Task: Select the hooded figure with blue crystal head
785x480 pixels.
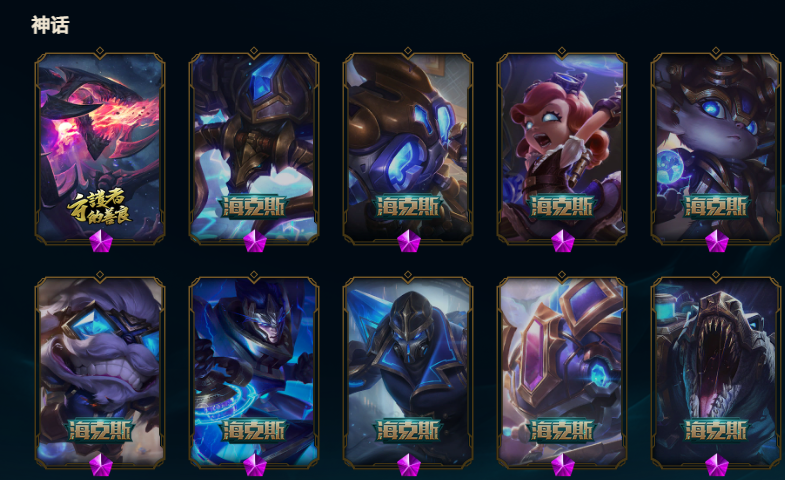Action: tap(254, 148)
